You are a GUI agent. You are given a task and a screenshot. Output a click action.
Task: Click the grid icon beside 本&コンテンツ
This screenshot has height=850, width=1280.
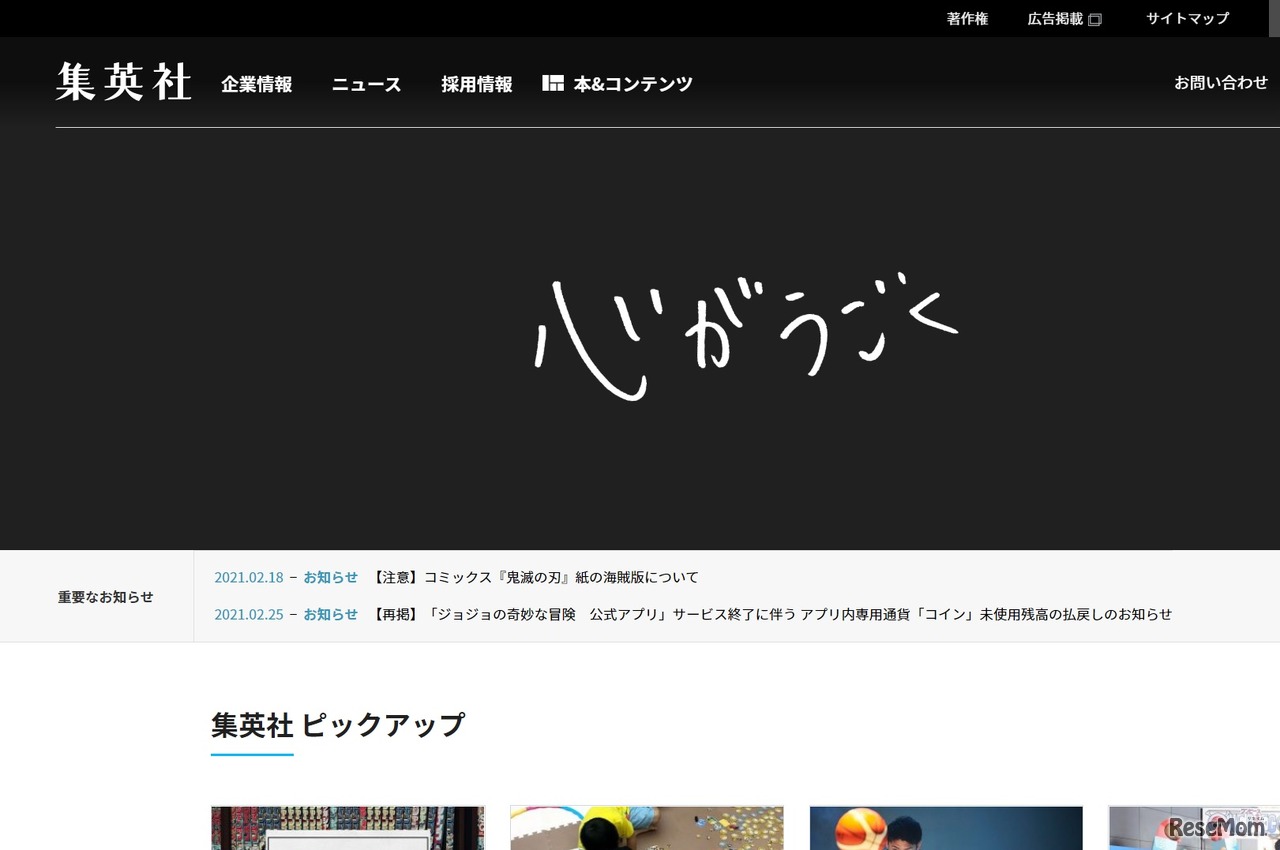[x=552, y=83]
